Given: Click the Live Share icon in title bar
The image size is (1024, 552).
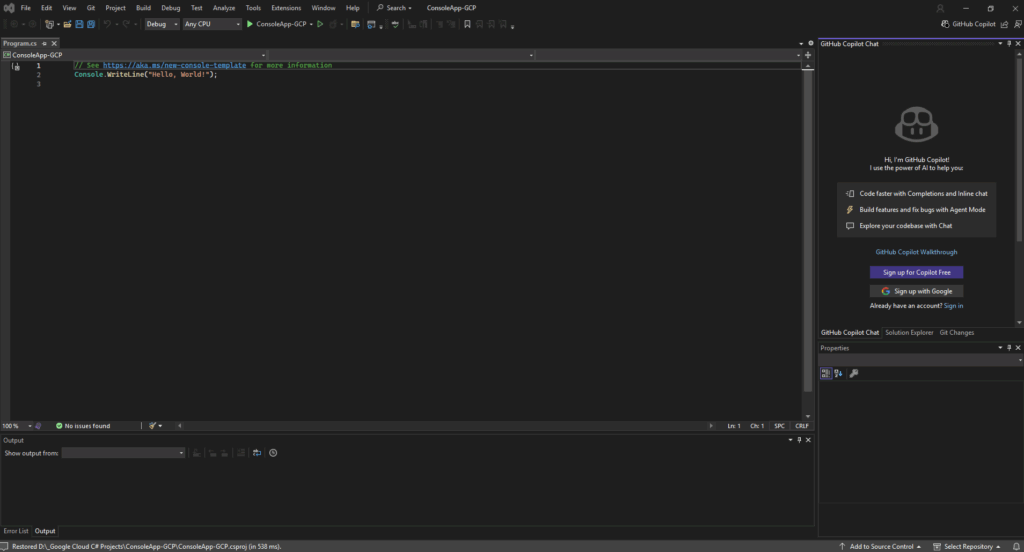Looking at the screenshot, I should (1004, 24).
